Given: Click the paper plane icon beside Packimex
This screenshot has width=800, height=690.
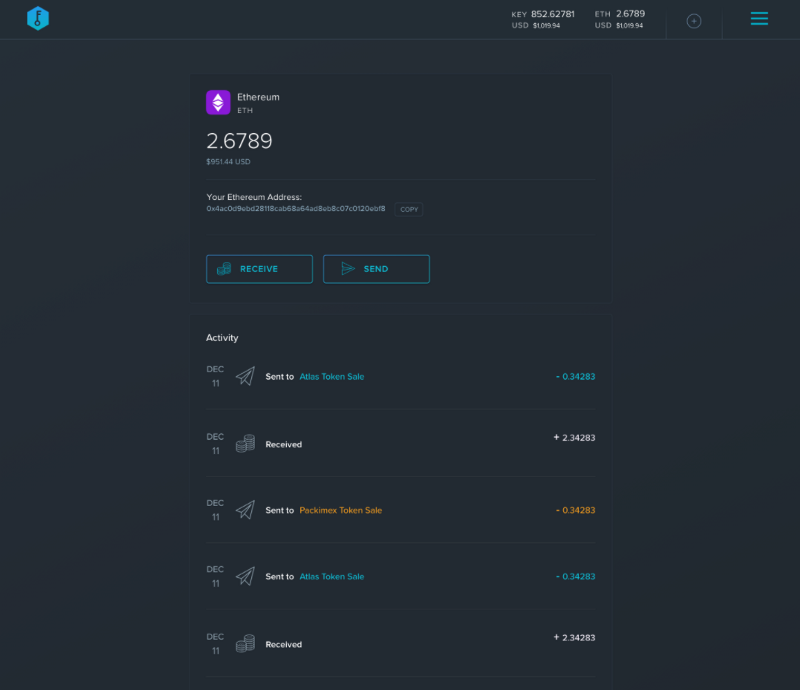Looking at the screenshot, I should (x=245, y=510).
